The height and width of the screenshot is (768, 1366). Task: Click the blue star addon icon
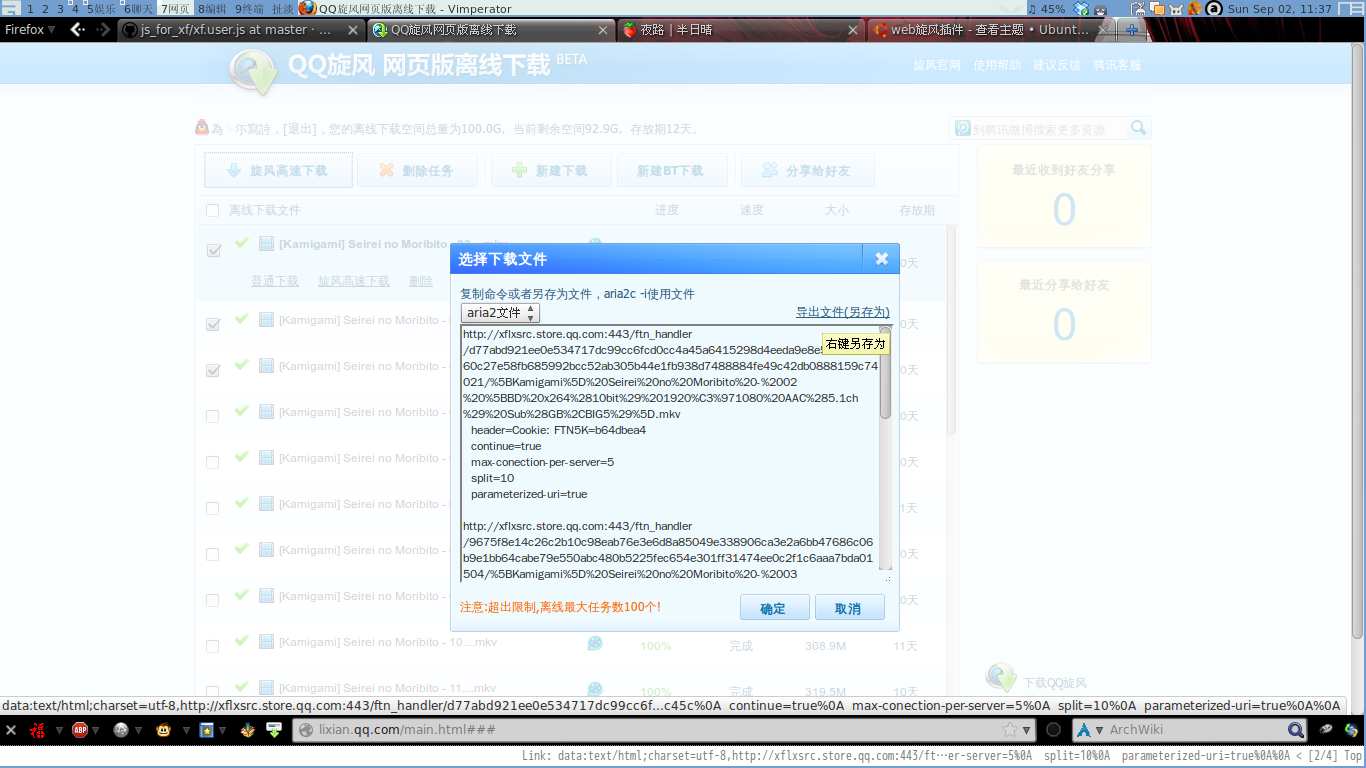(206, 730)
